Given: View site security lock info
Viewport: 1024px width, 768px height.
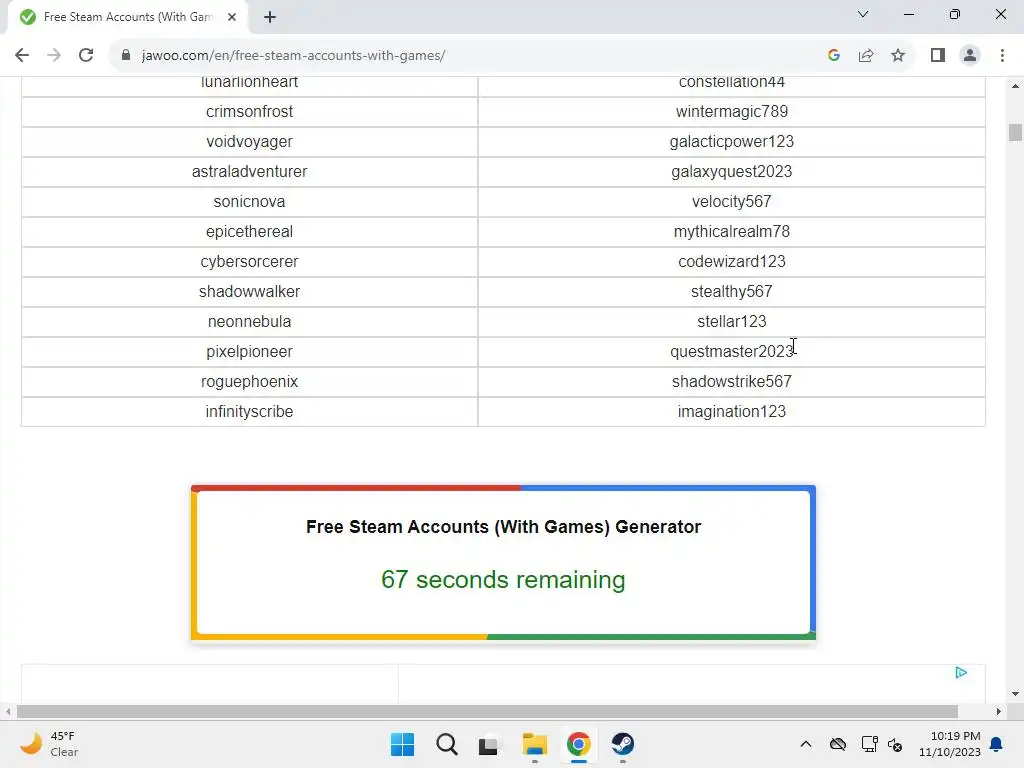Looking at the screenshot, I should click(126, 56).
